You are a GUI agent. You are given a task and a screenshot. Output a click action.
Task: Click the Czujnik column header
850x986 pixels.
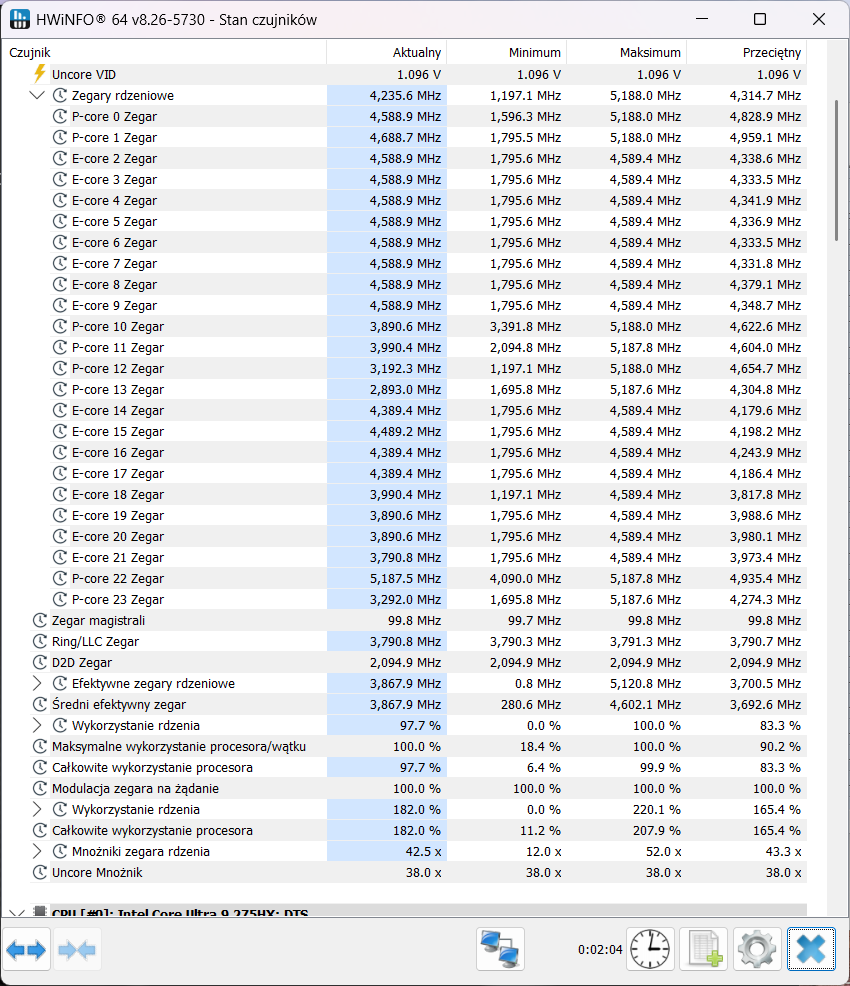coord(166,53)
